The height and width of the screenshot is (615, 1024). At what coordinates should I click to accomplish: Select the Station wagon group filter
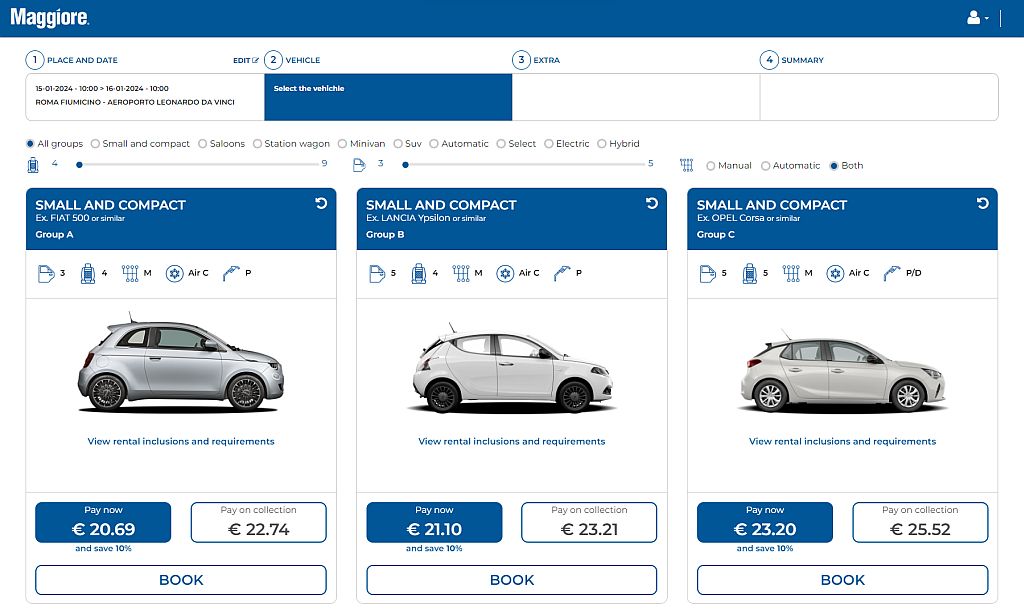(x=260, y=143)
